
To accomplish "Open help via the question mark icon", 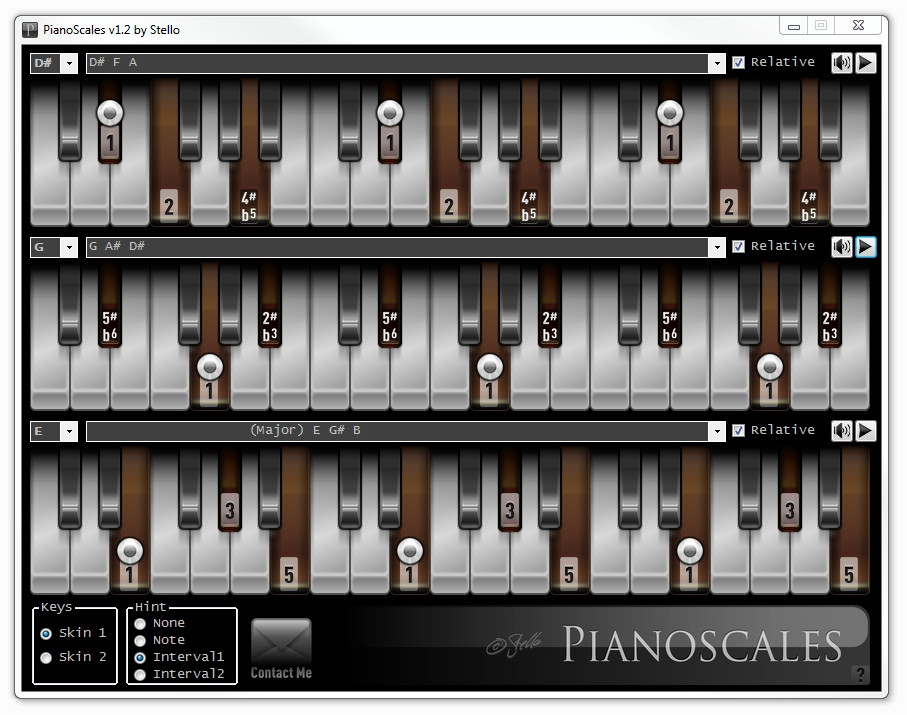I will point(860,675).
